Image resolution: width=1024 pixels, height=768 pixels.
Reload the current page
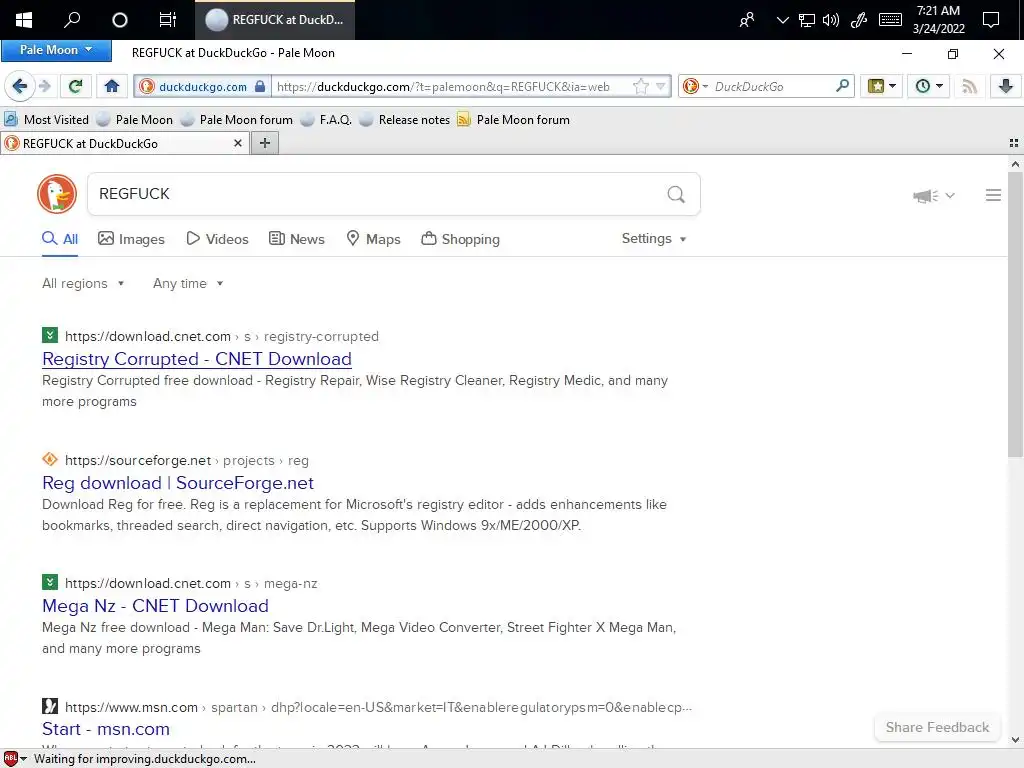(75, 86)
